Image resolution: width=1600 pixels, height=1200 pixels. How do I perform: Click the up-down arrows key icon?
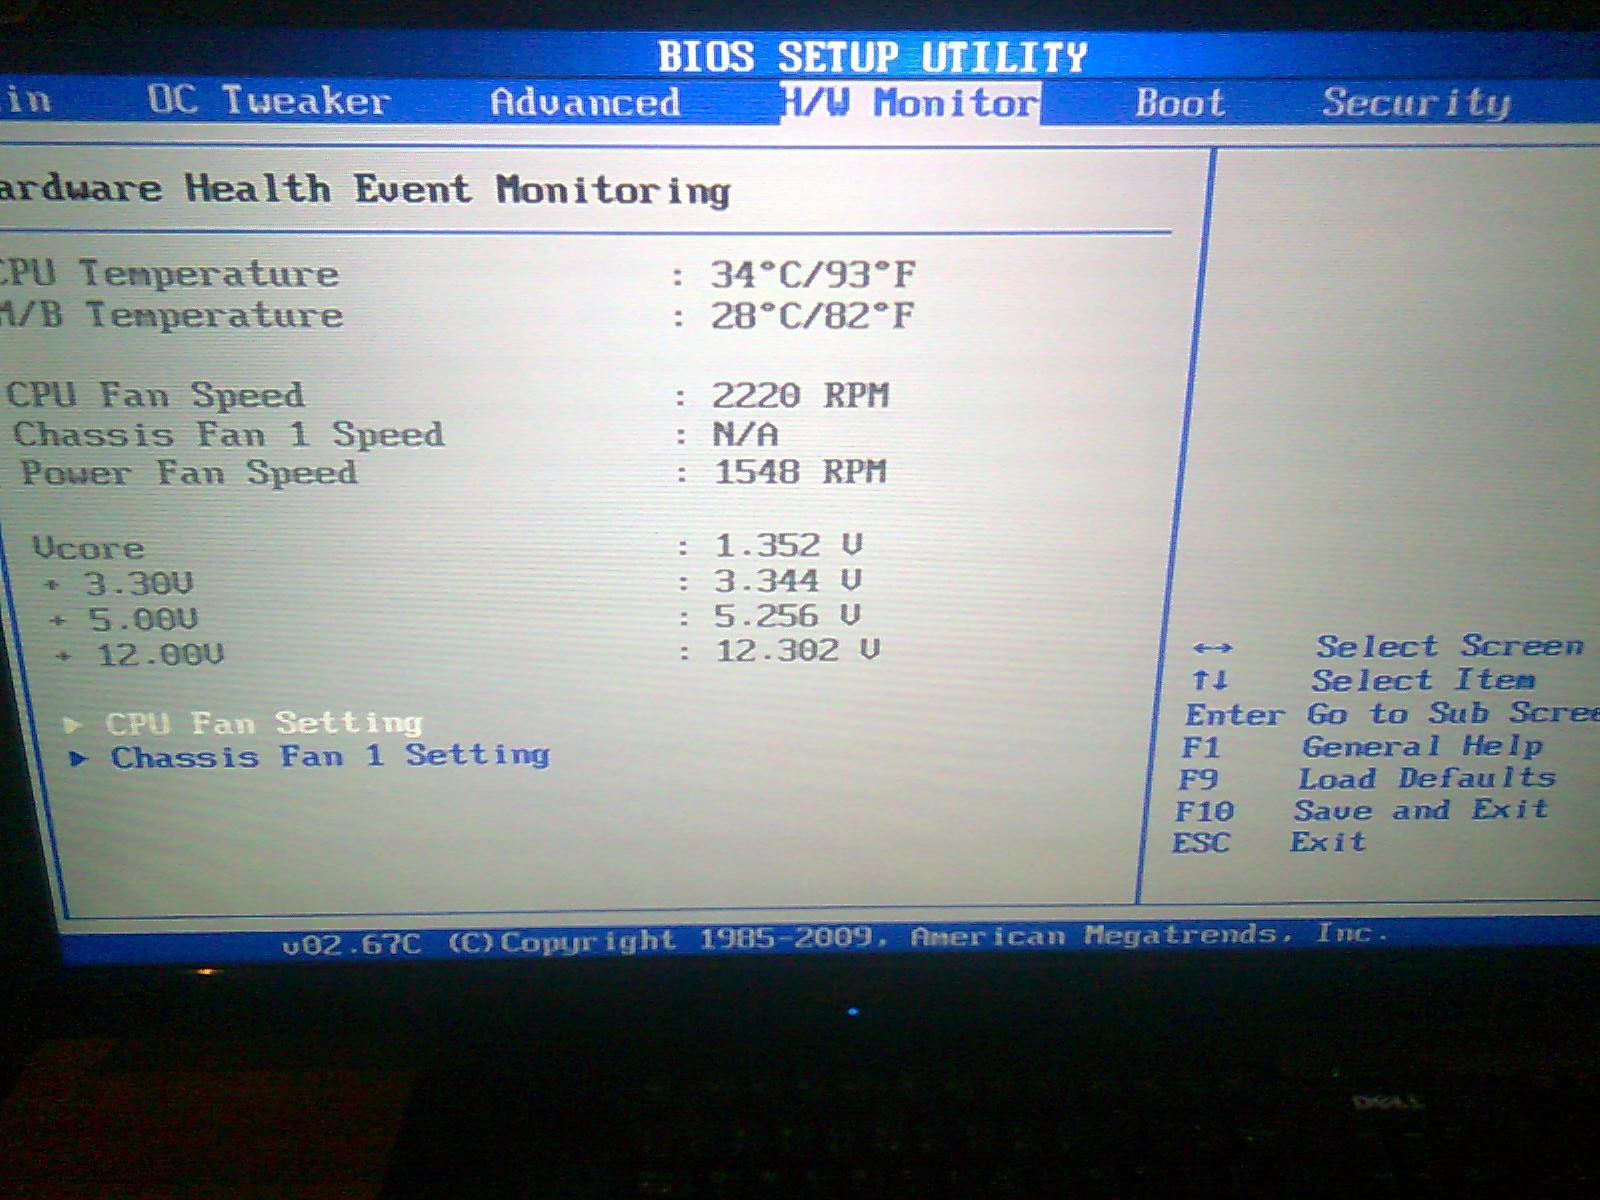[x=1210, y=681]
